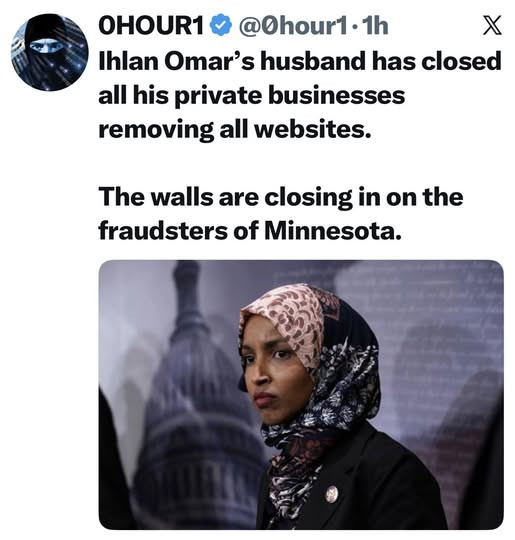515x540 pixels.
Task: Open the 0HOUR1 display name
Action: 151,26
